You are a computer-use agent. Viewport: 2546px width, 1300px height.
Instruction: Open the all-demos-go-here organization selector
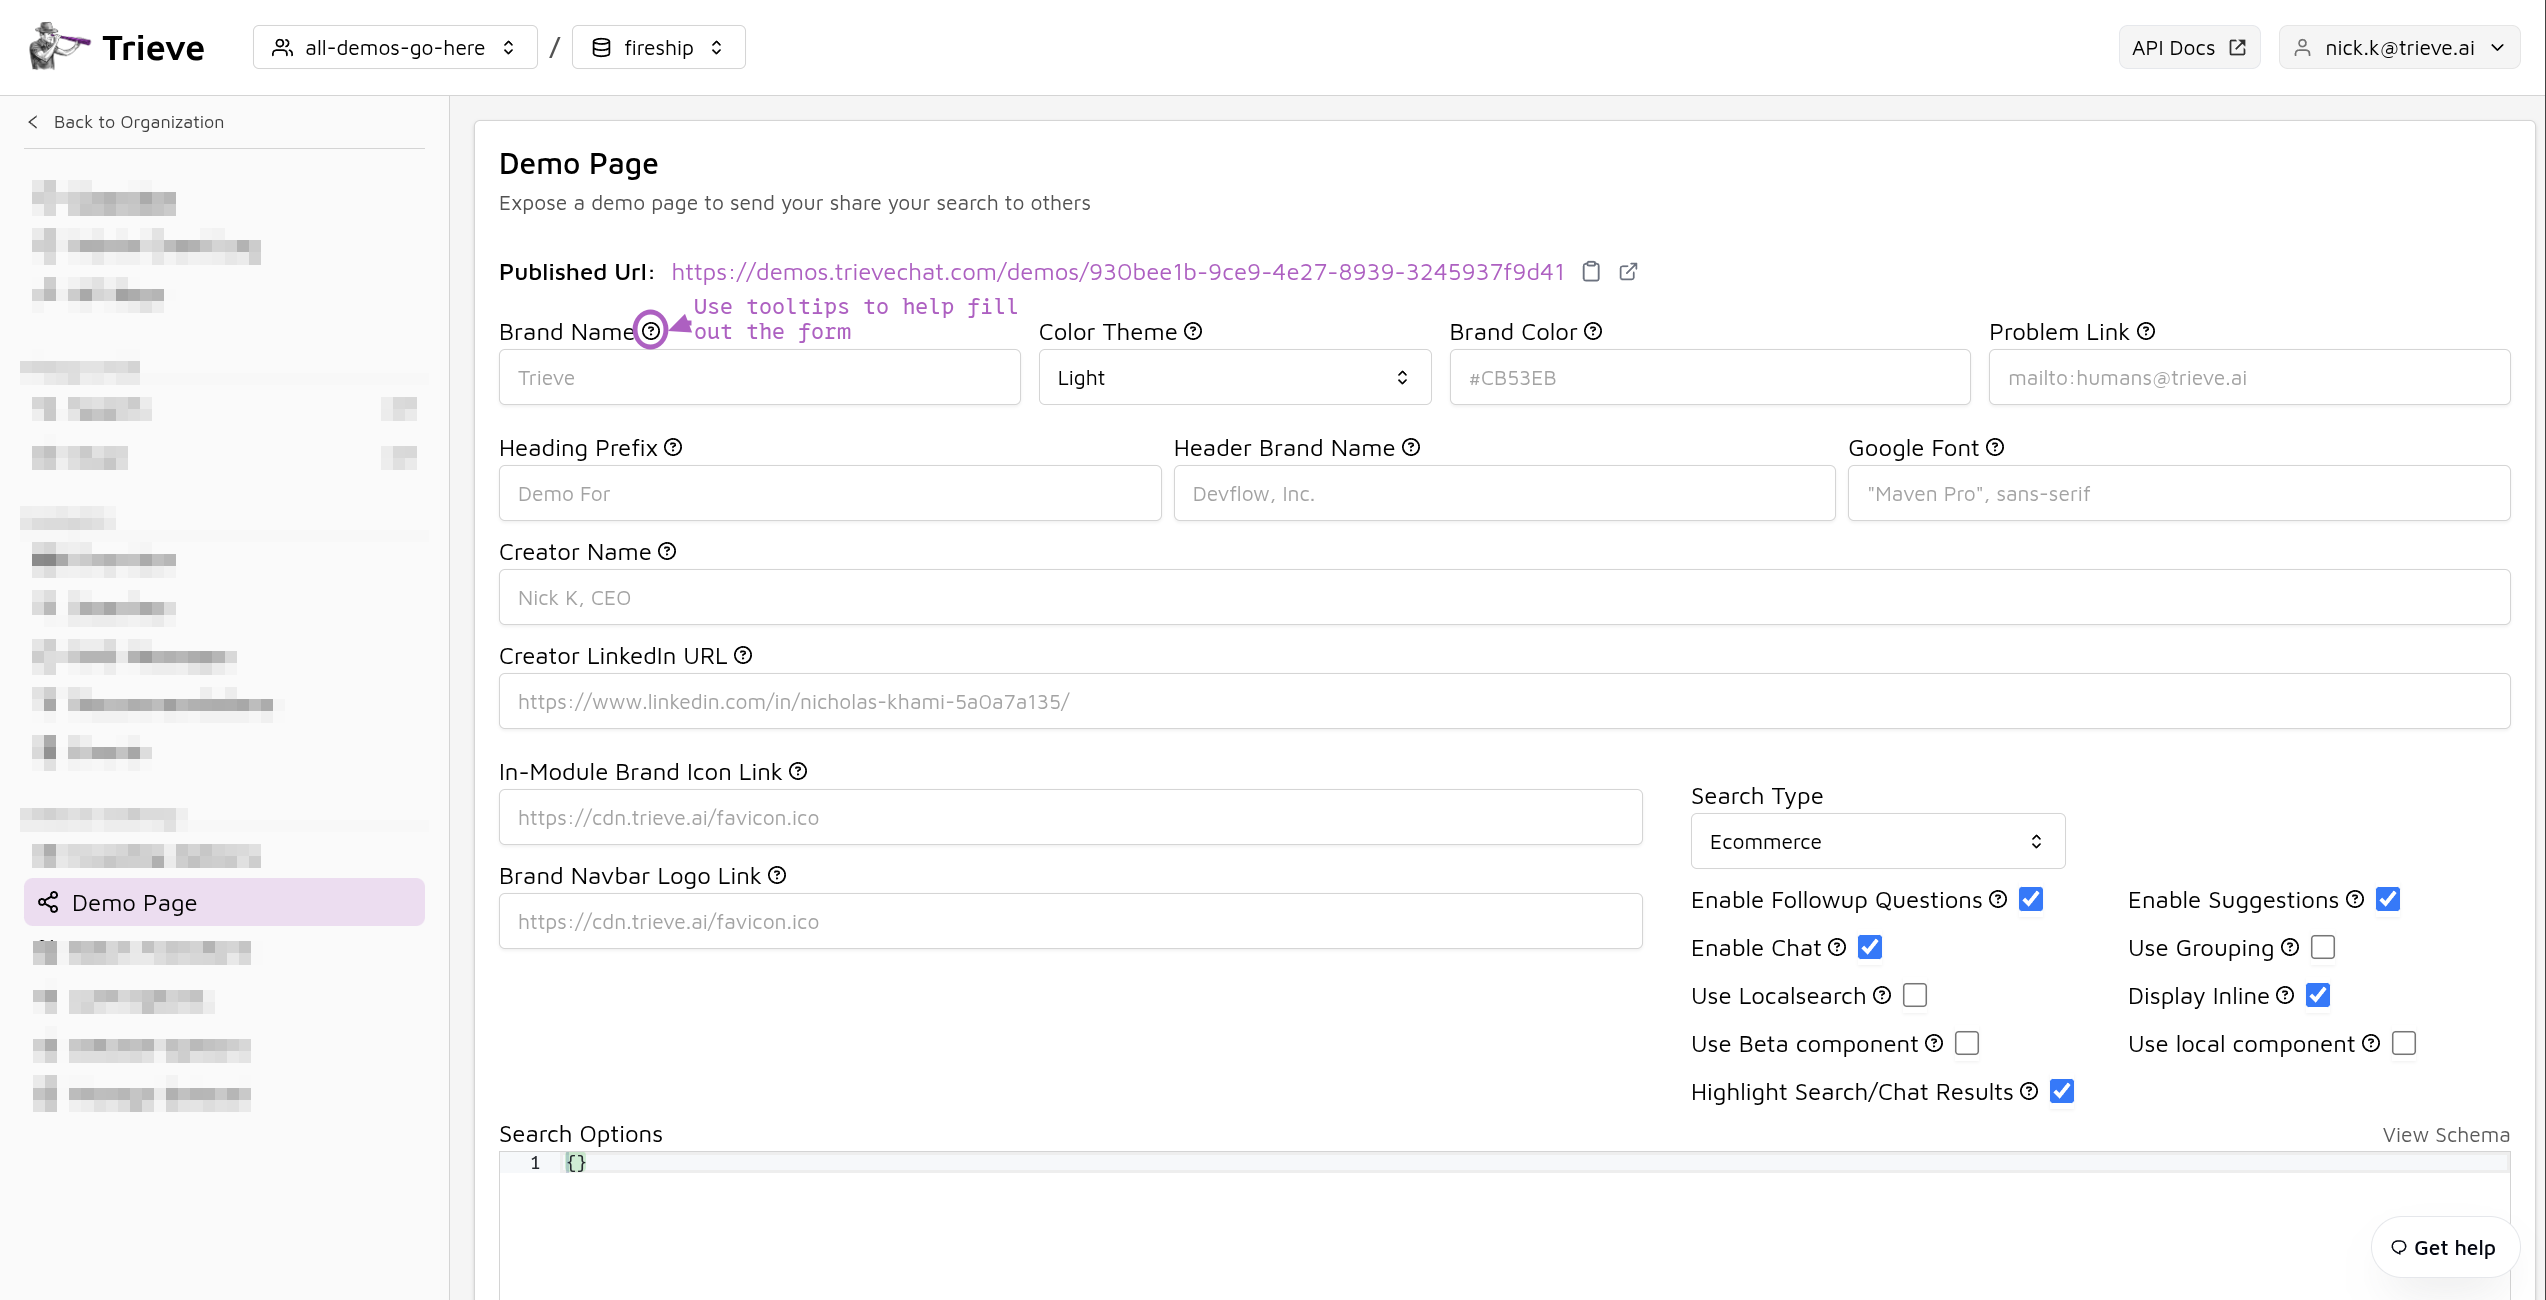[x=395, y=47]
